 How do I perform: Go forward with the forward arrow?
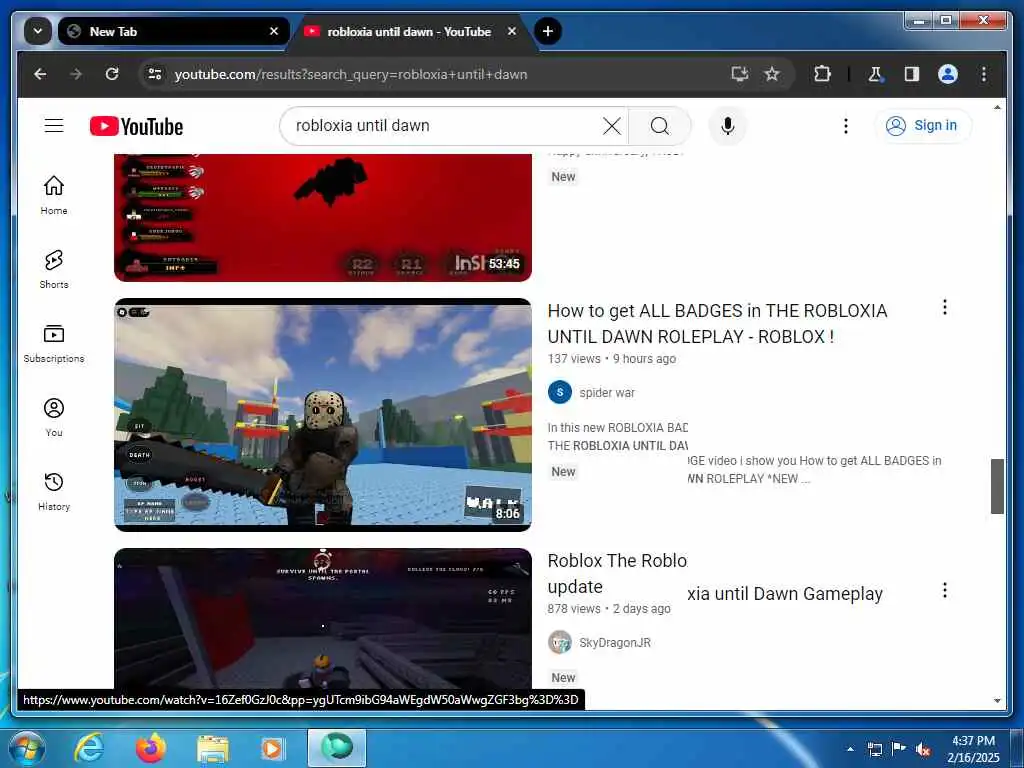pos(76,74)
